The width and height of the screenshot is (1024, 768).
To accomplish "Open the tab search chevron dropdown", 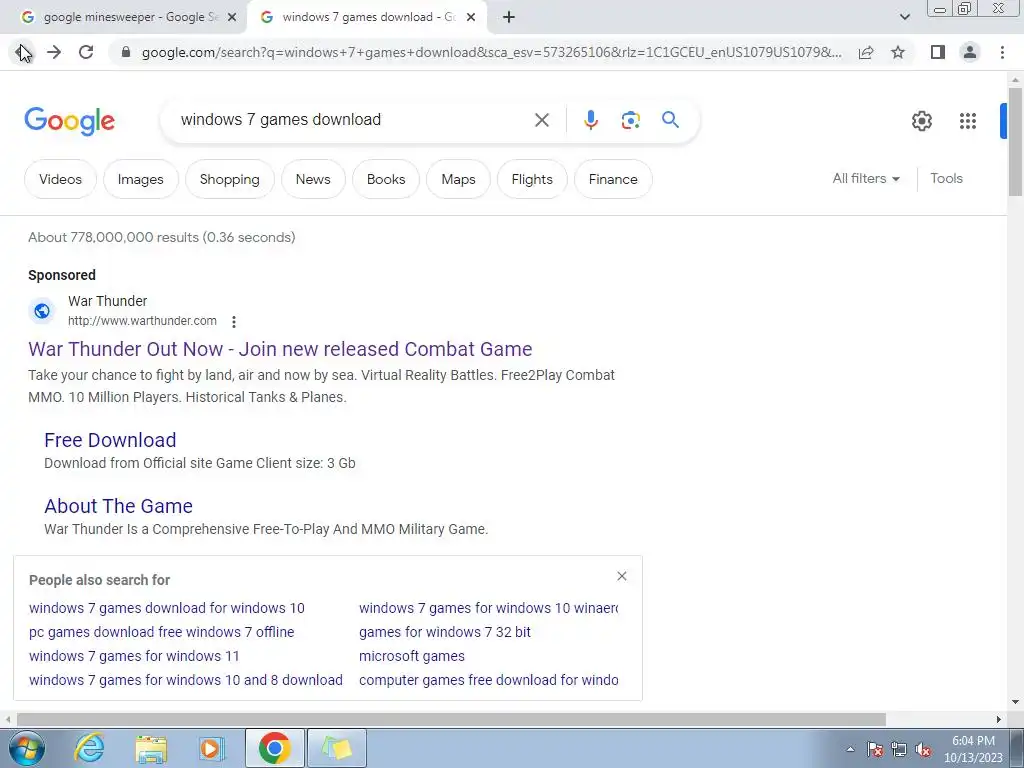I will point(904,17).
